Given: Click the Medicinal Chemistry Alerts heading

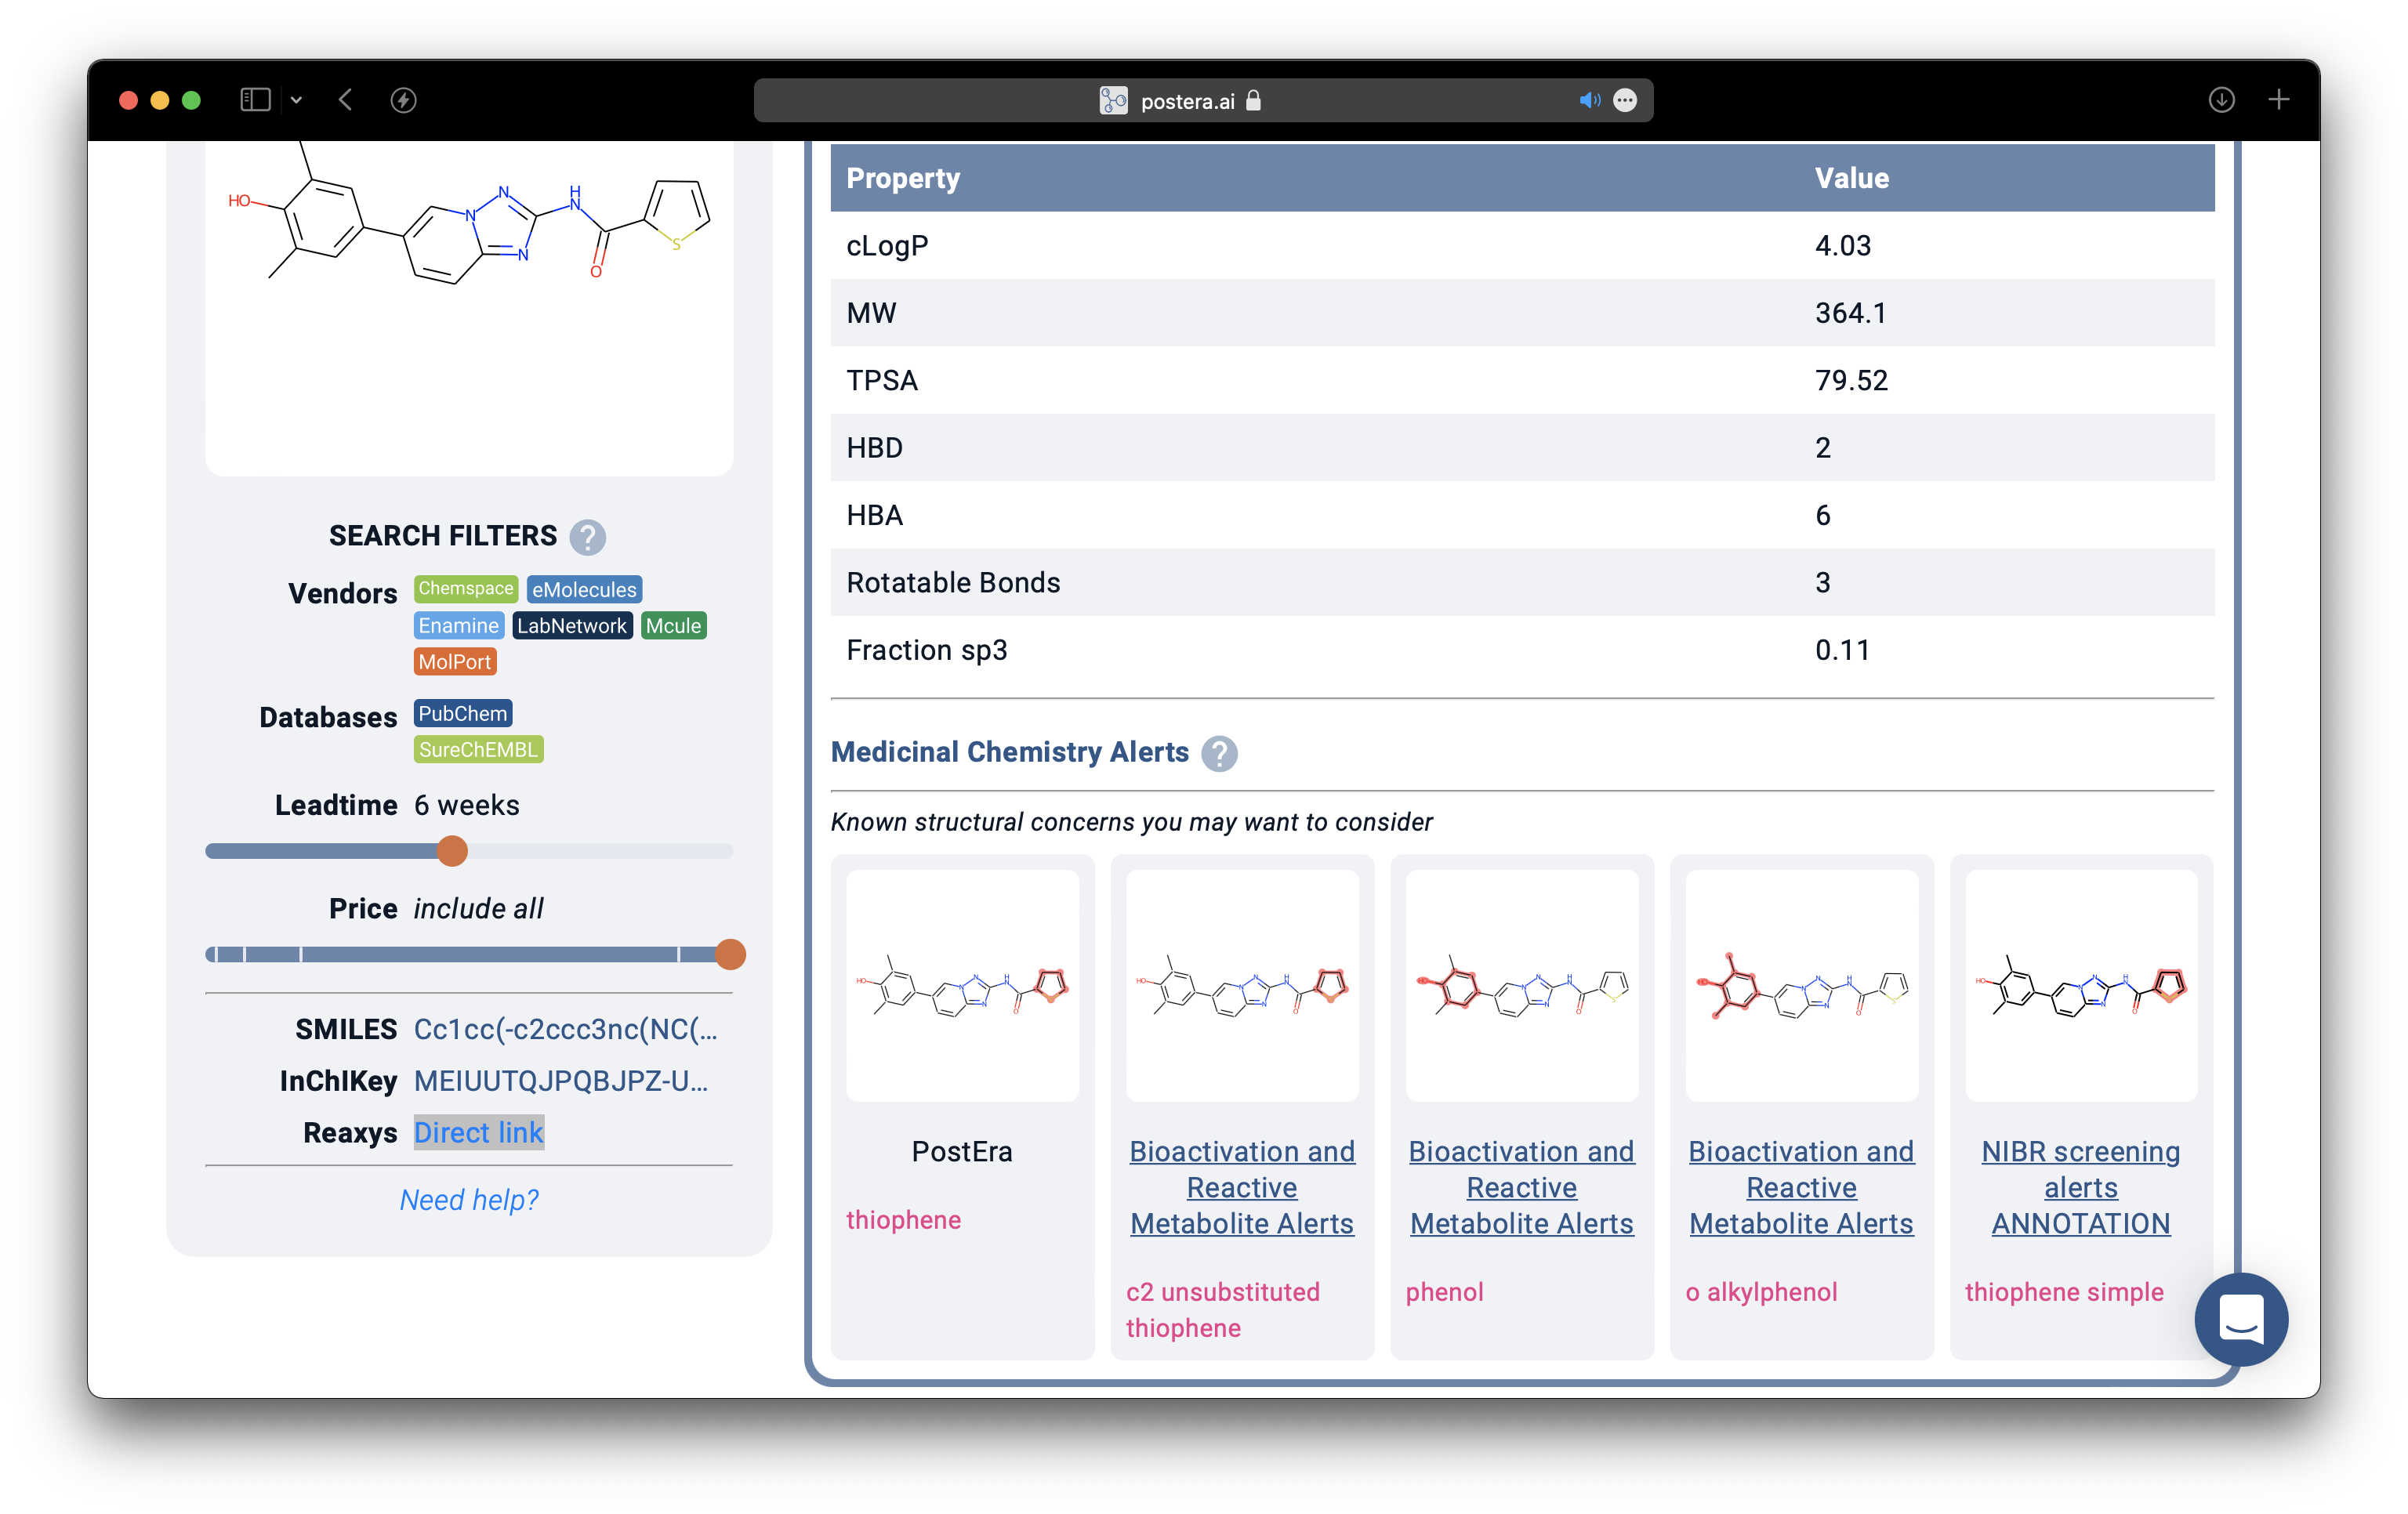Looking at the screenshot, I should (1010, 752).
